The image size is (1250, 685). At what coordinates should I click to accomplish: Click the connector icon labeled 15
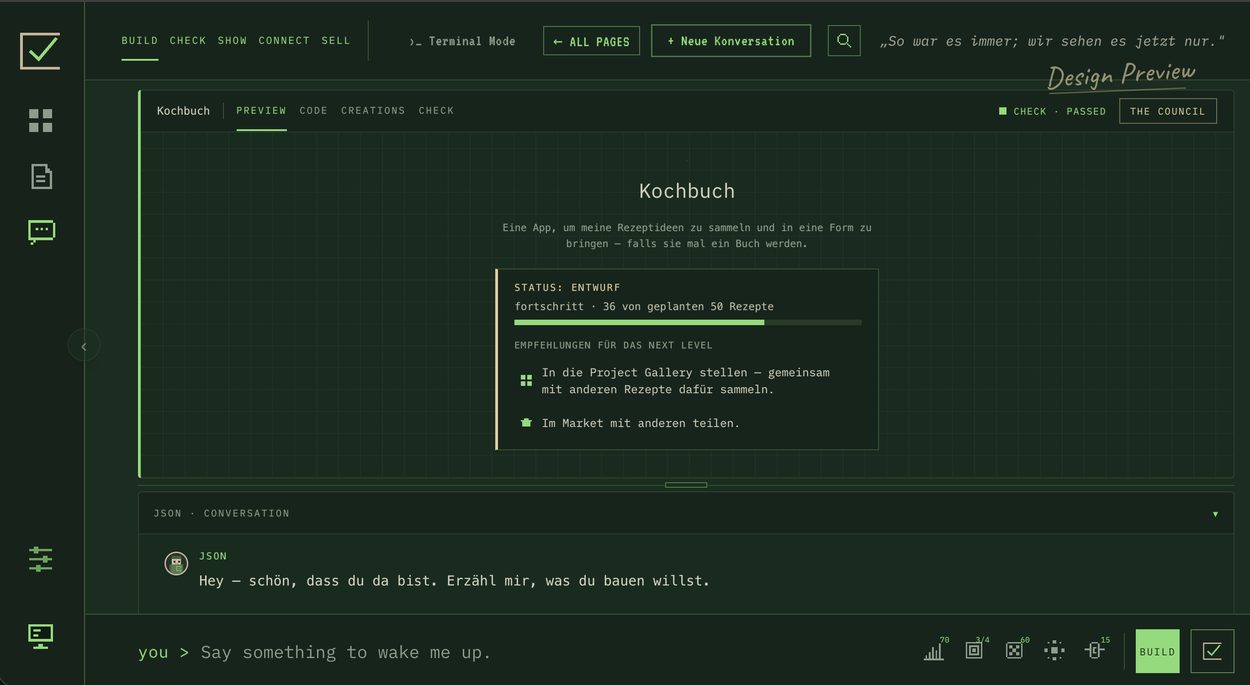coord(1094,651)
